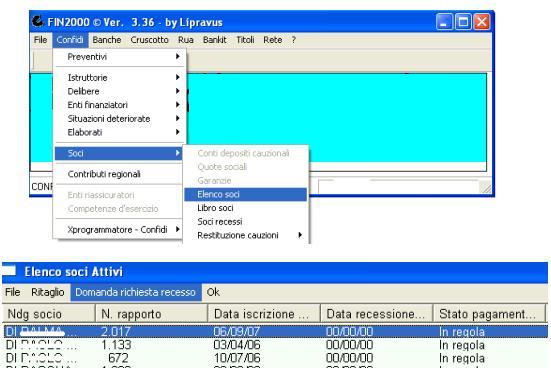Select the row with rapporto 1.133
This screenshot has height=371, width=551.
pyautogui.click(x=275, y=345)
